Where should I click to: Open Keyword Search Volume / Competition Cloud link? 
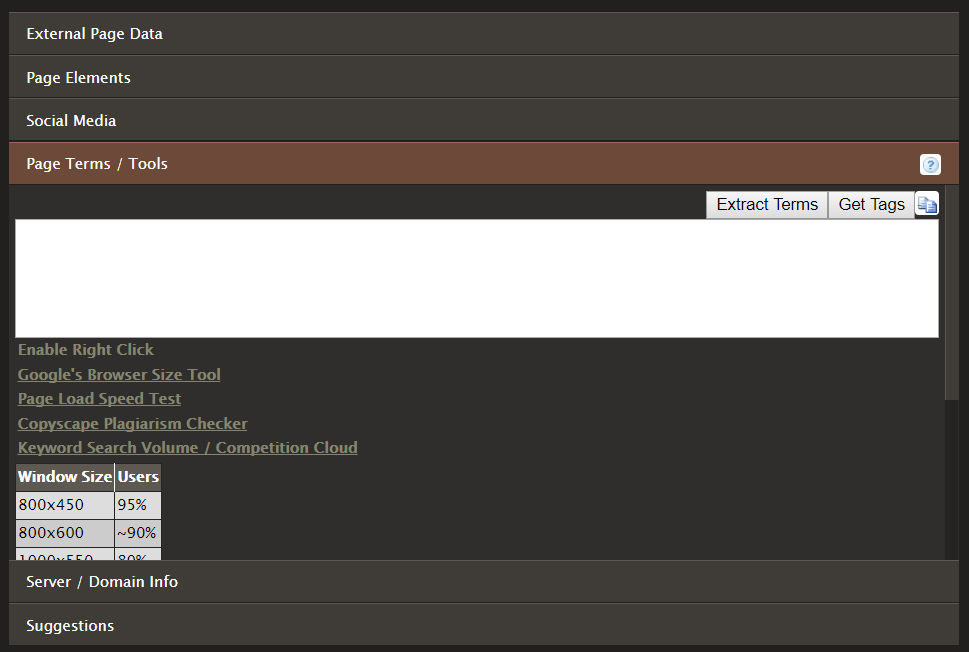click(187, 448)
